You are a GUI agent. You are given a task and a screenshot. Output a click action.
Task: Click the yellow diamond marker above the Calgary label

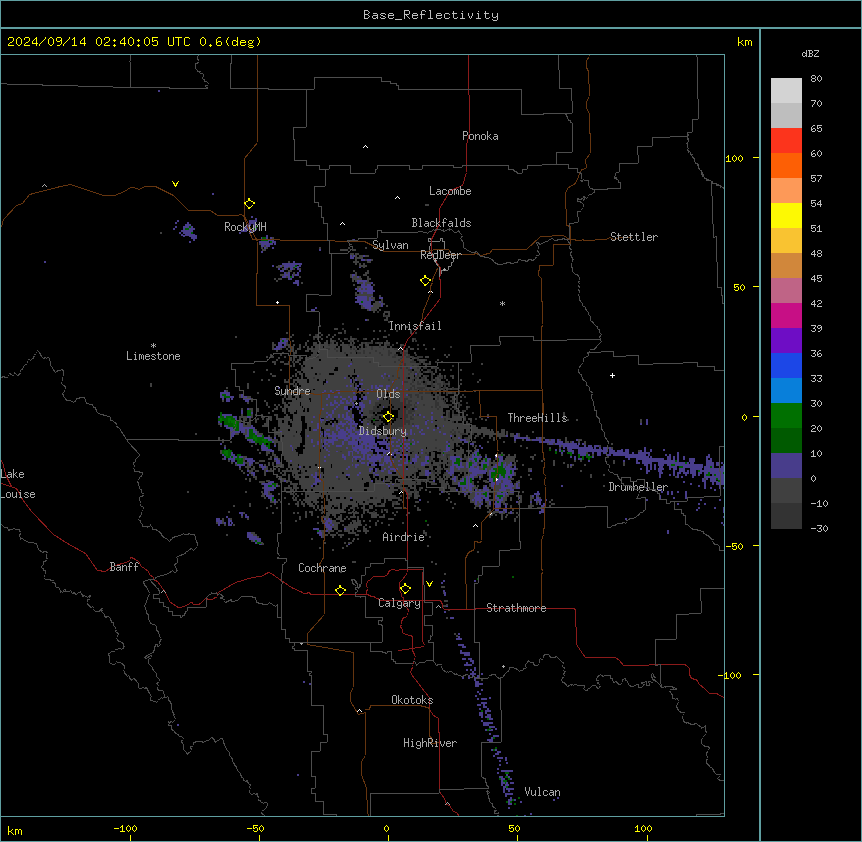point(405,589)
